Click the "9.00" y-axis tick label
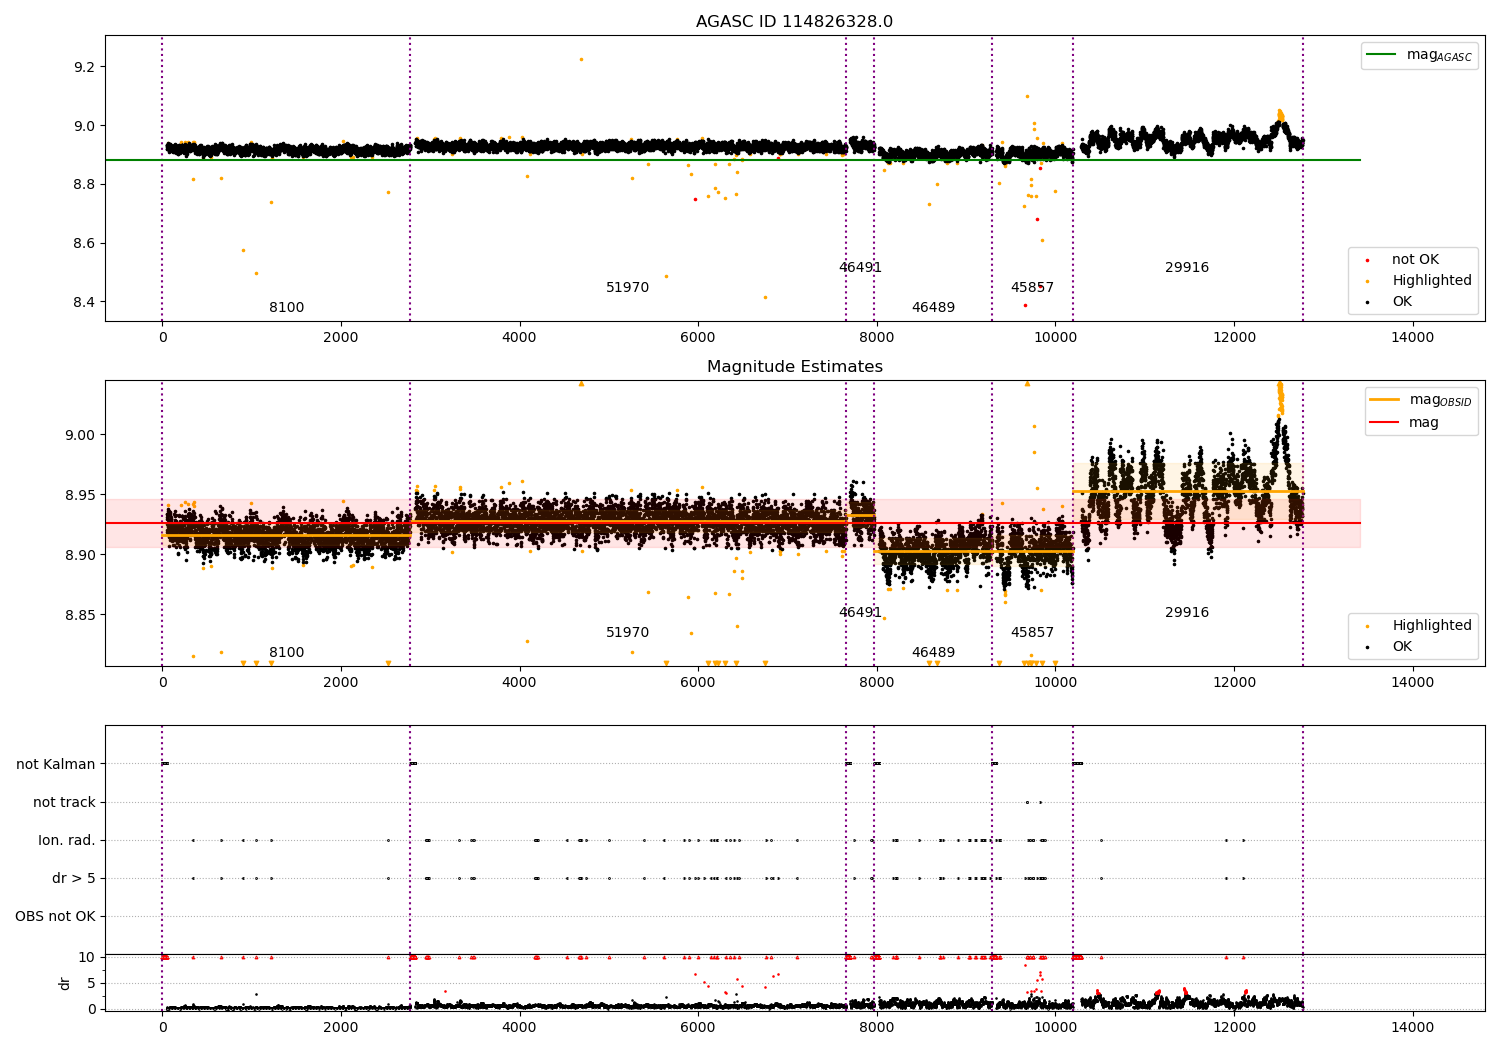The width and height of the screenshot is (1500, 1050). coord(80,435)
